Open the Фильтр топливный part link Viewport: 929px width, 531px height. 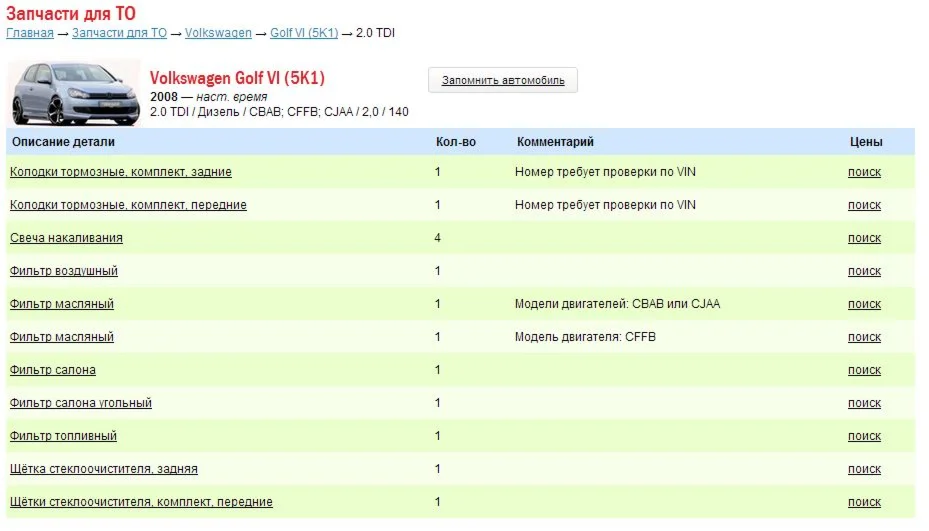(63, 436)
